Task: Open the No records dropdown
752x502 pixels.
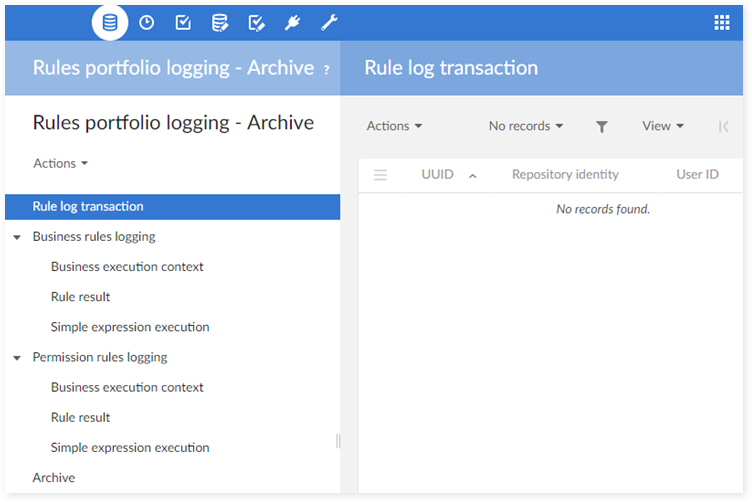Action: pos(526,126)
